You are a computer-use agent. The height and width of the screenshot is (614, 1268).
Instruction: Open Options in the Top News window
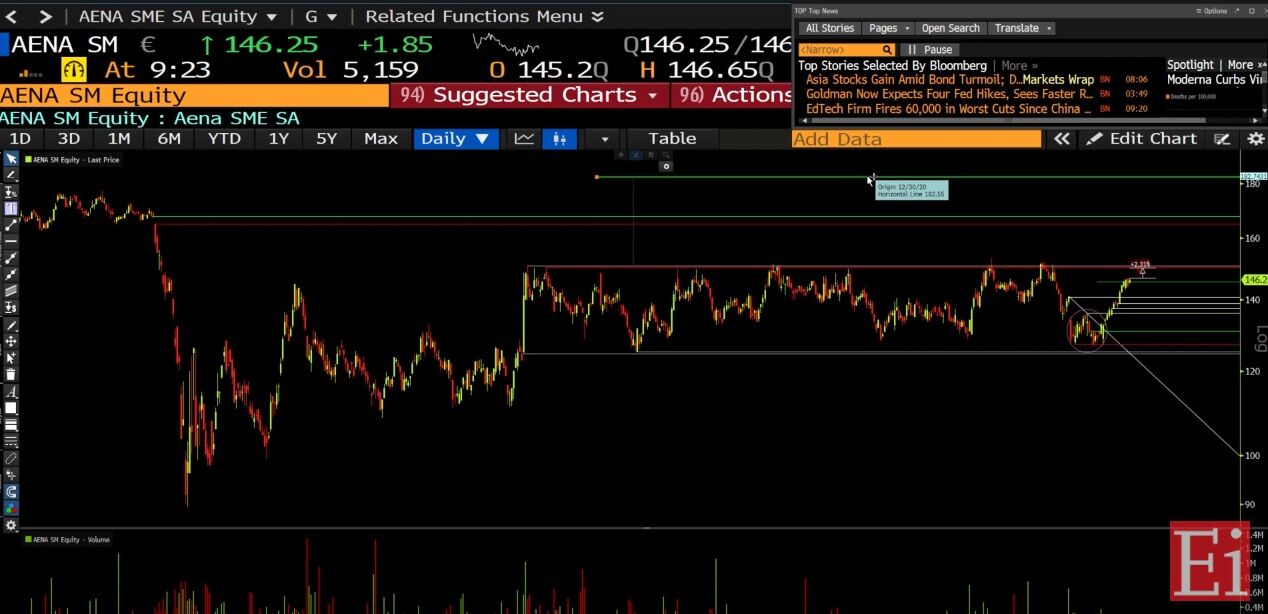click(x=1211, y=10)
